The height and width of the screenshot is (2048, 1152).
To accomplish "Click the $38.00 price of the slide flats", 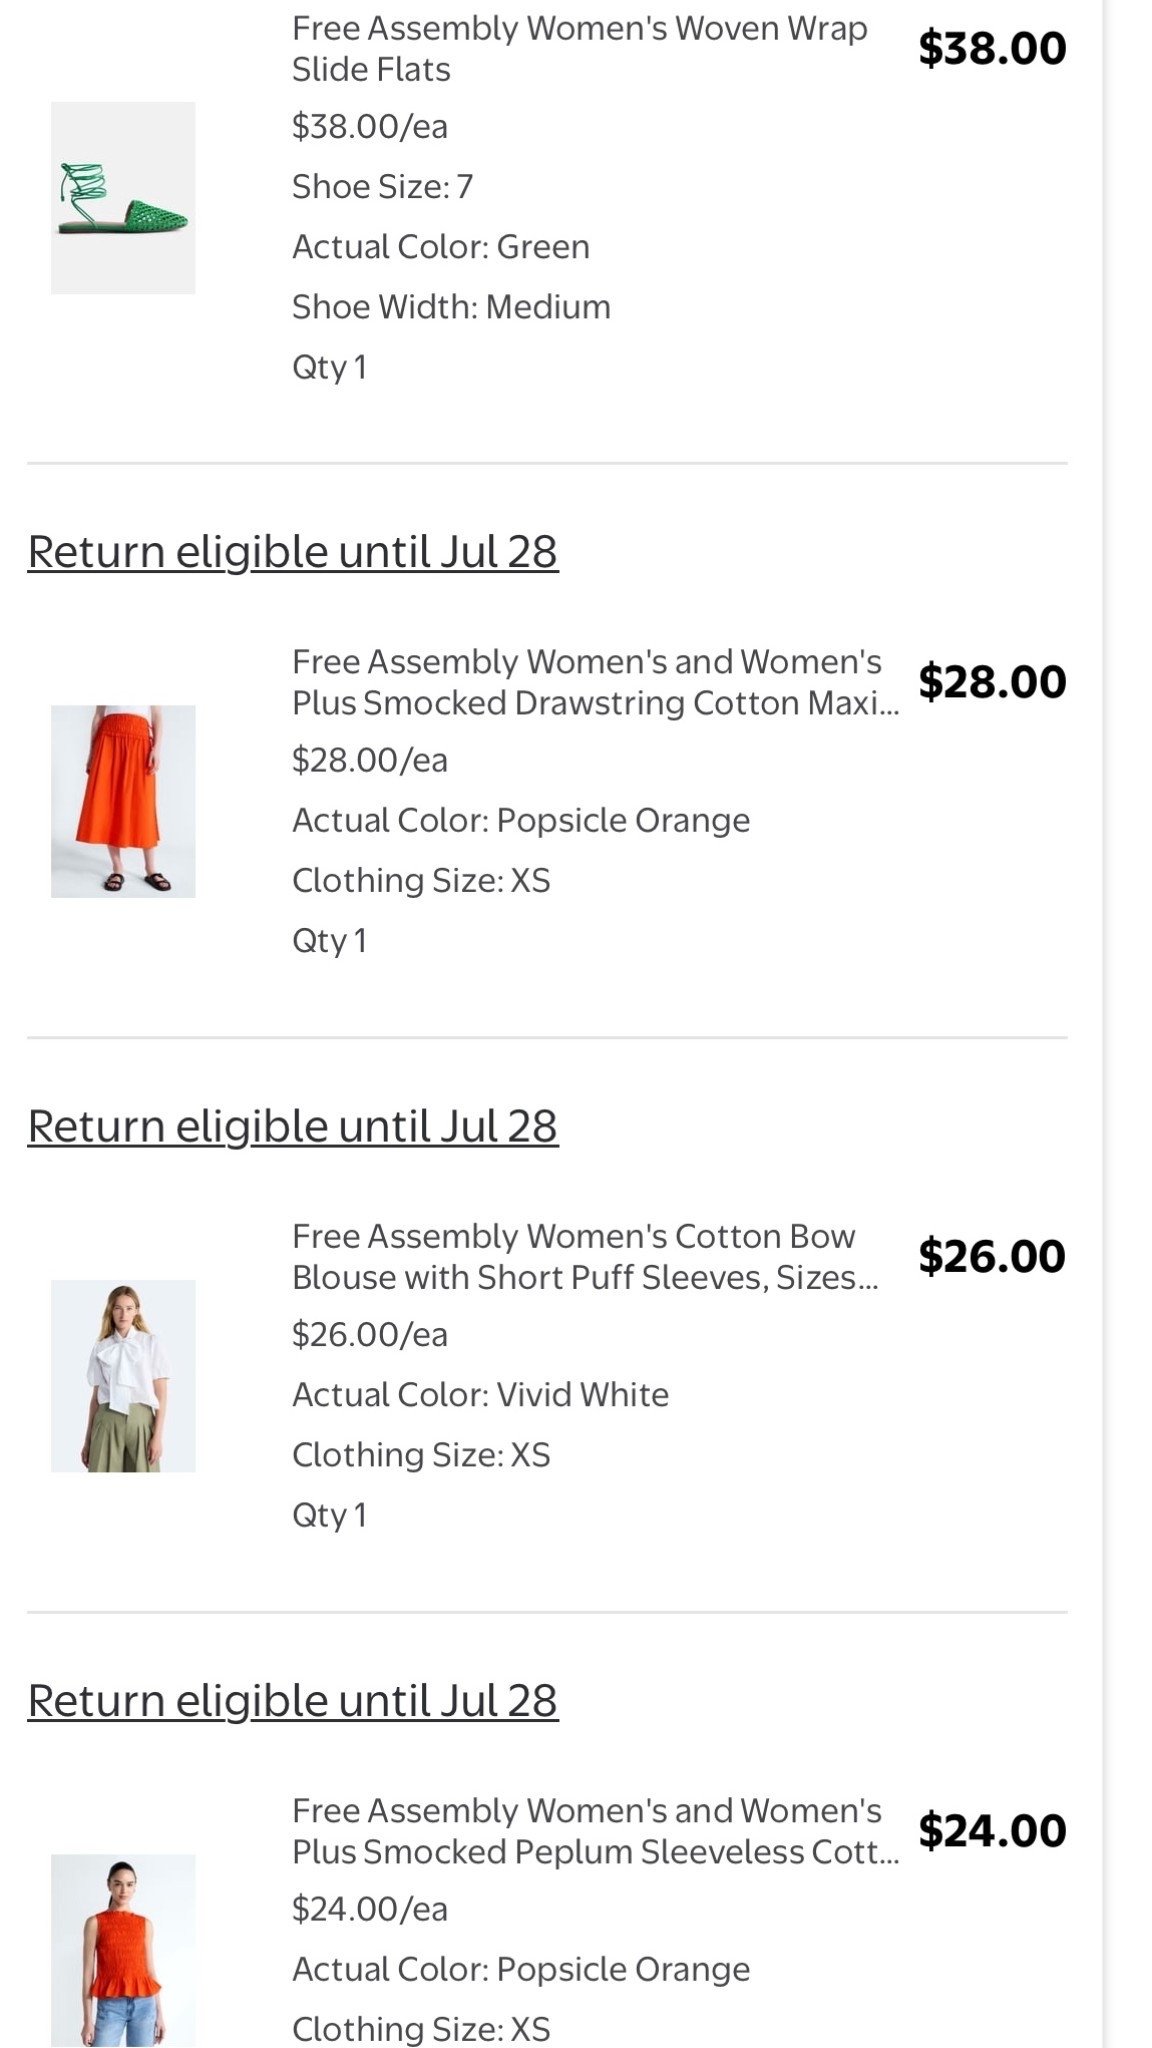I will click(x=993, y=45).
